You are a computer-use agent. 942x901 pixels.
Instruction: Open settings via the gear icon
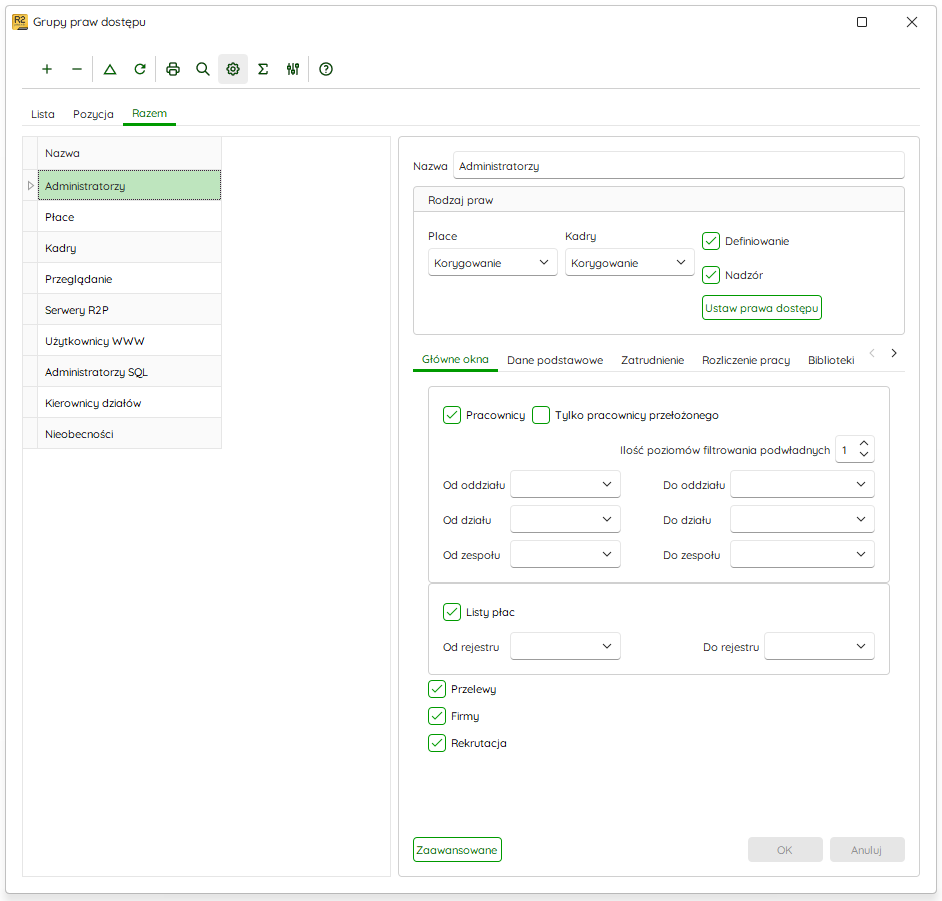[x=233, y=69]
